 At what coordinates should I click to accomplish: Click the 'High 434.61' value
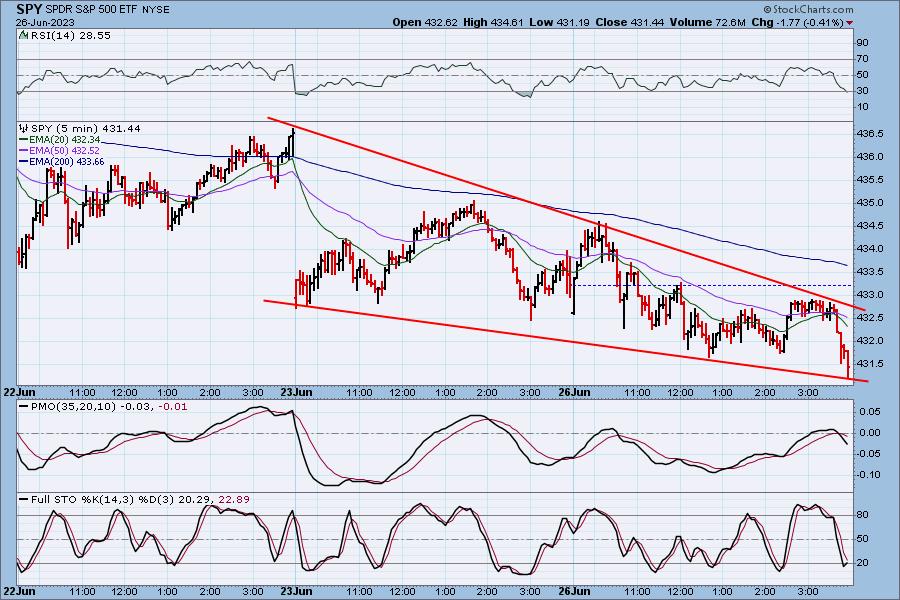pos(493,22)
